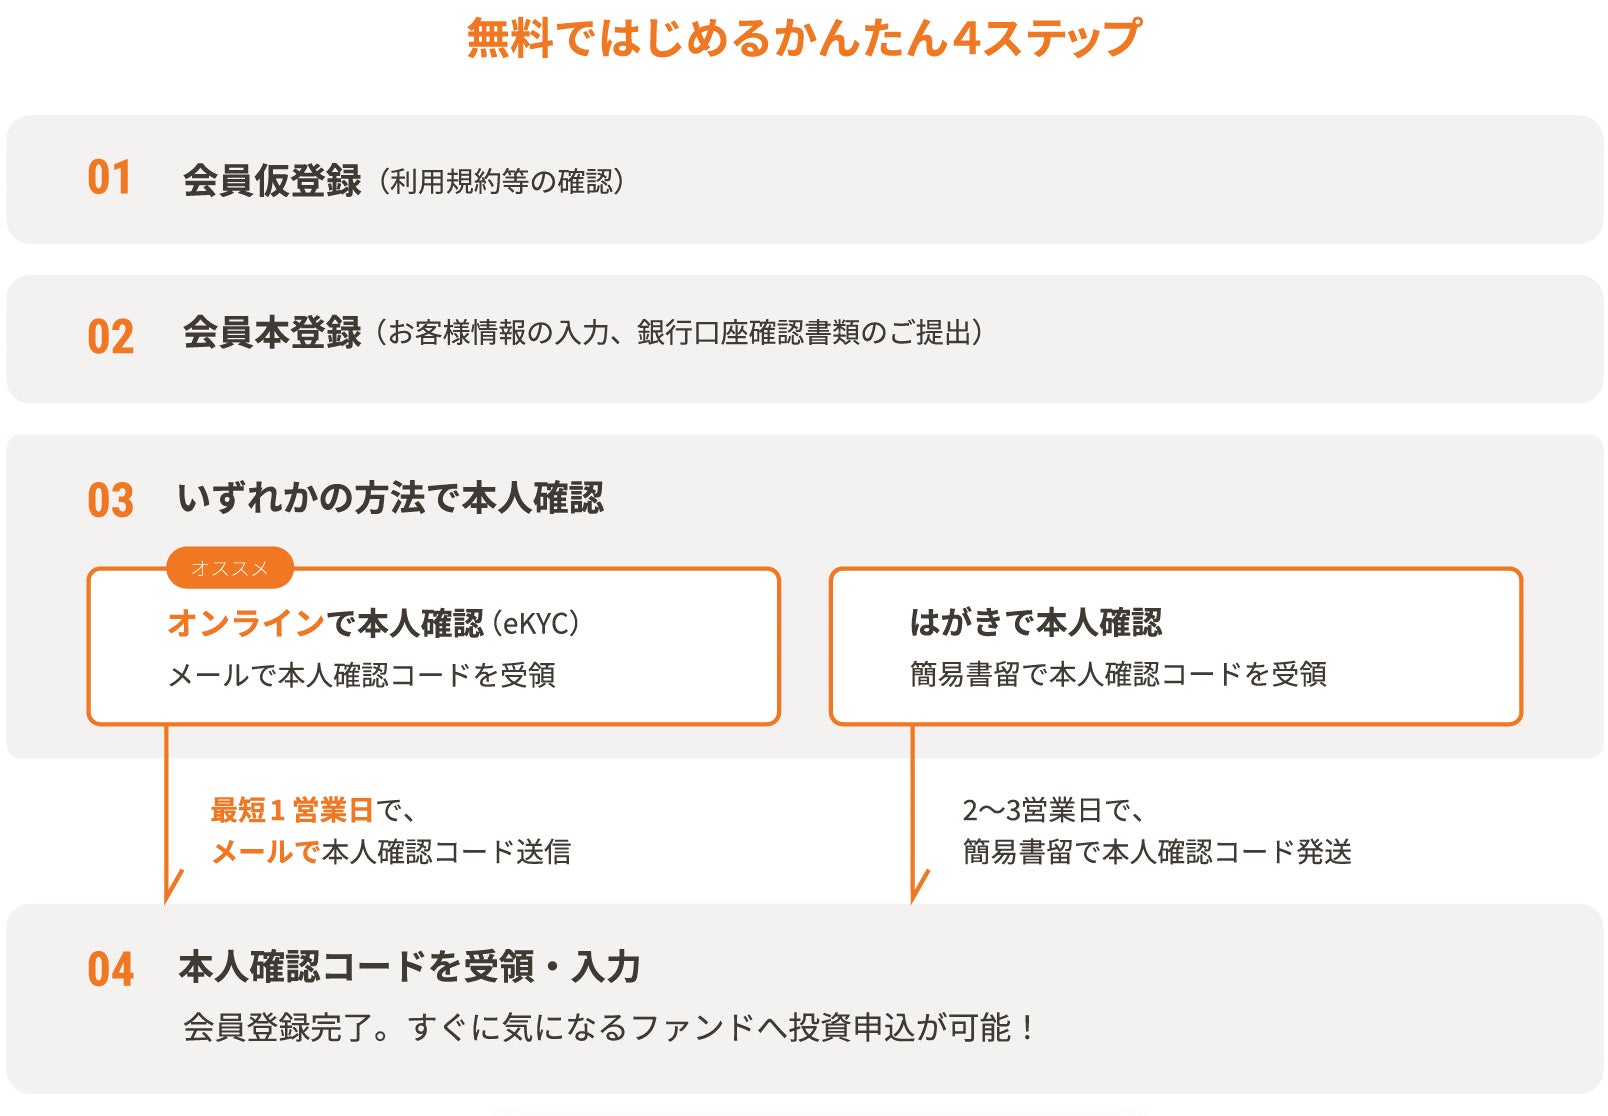Viewport: 1608px width, 1116px height.
Task: Click the いずれかの方法で本人確認 heading
Action: [391, 497]
